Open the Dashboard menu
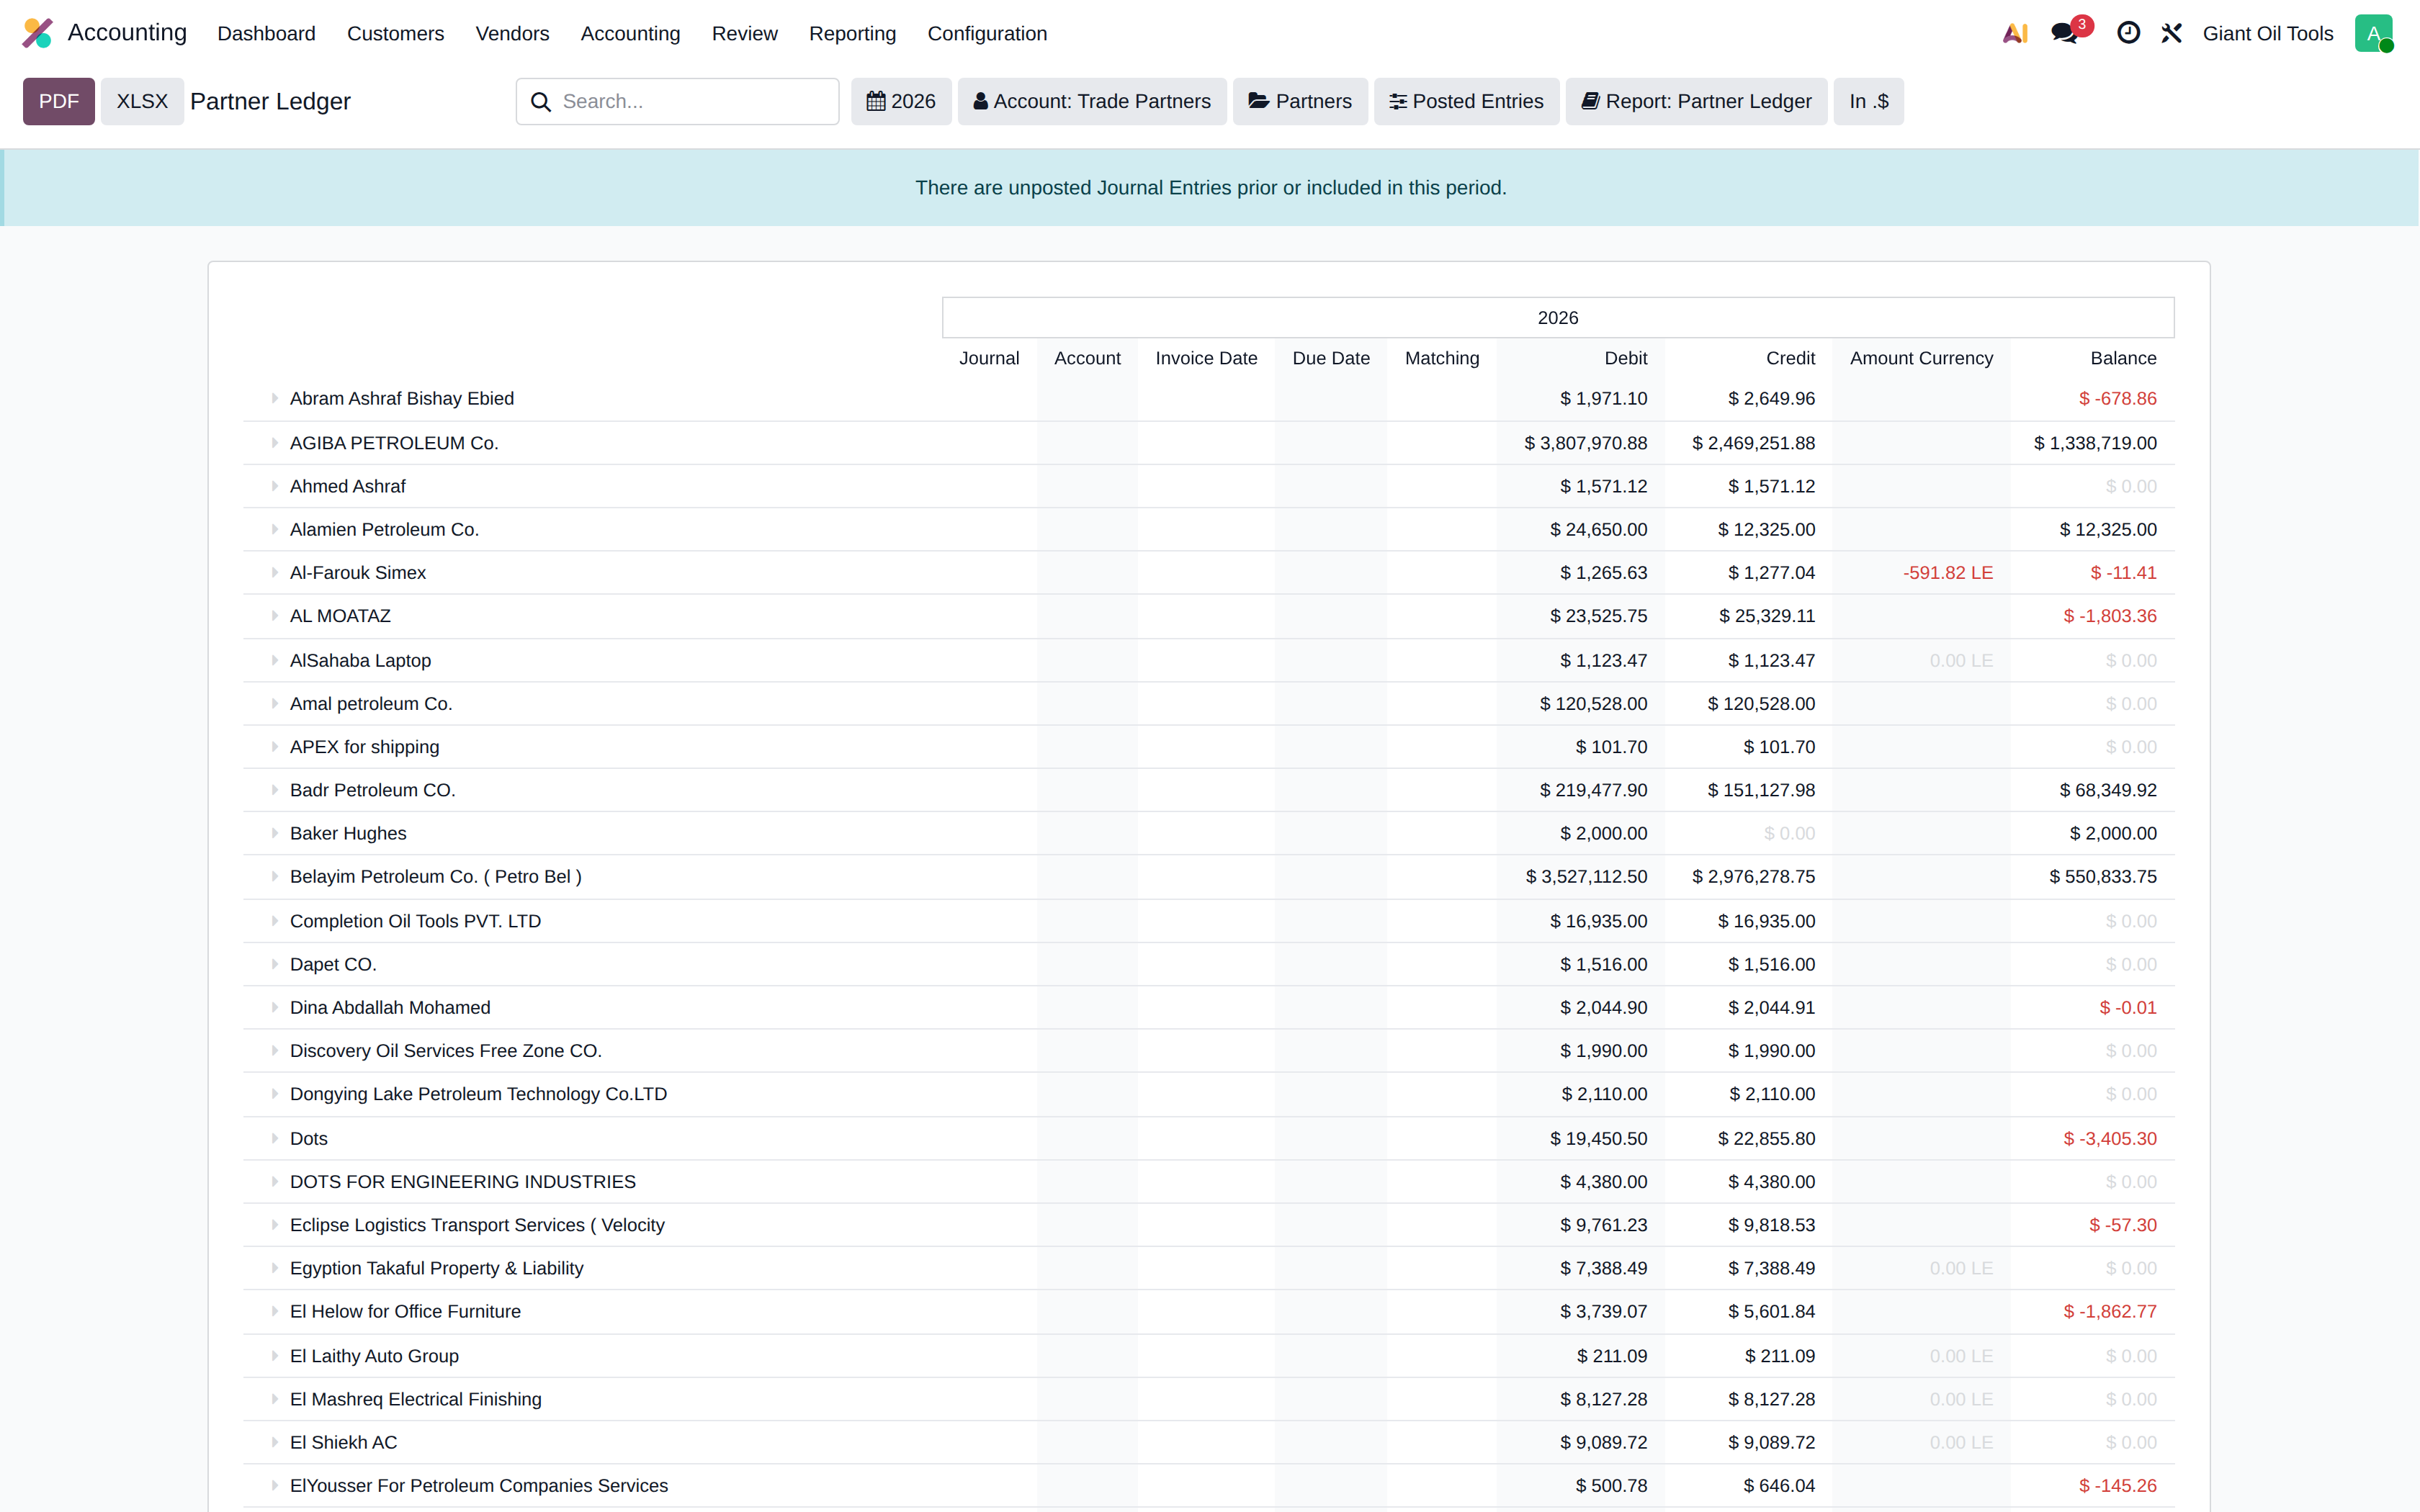 tap(266, 33)
